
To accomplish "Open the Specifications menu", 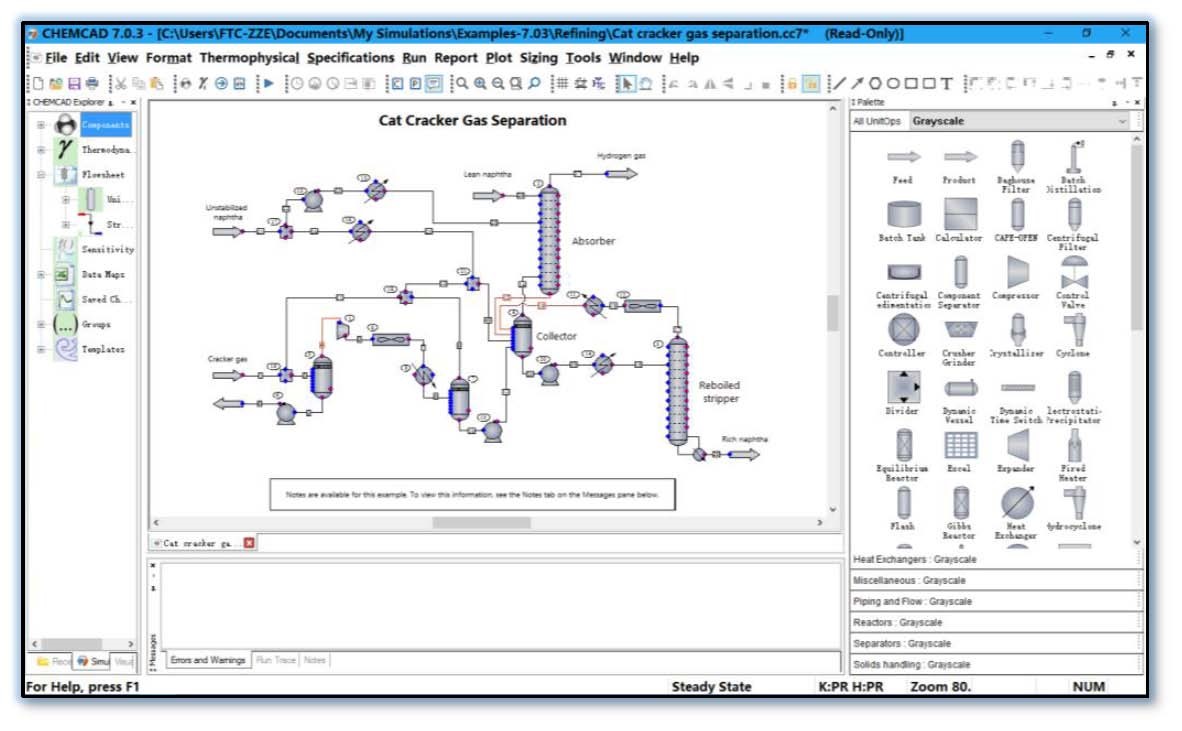I will coord(351,58).
